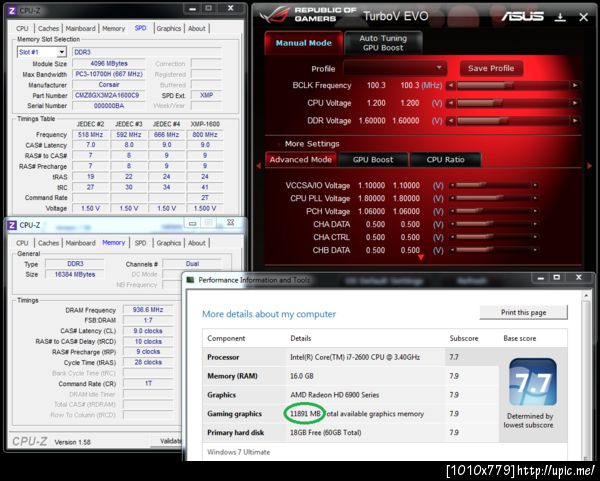Image resolution: width=600 pixels, height=481 pixels.
Task: Click the ROG logo in TurboV EVO
Action: click(274, 14)
